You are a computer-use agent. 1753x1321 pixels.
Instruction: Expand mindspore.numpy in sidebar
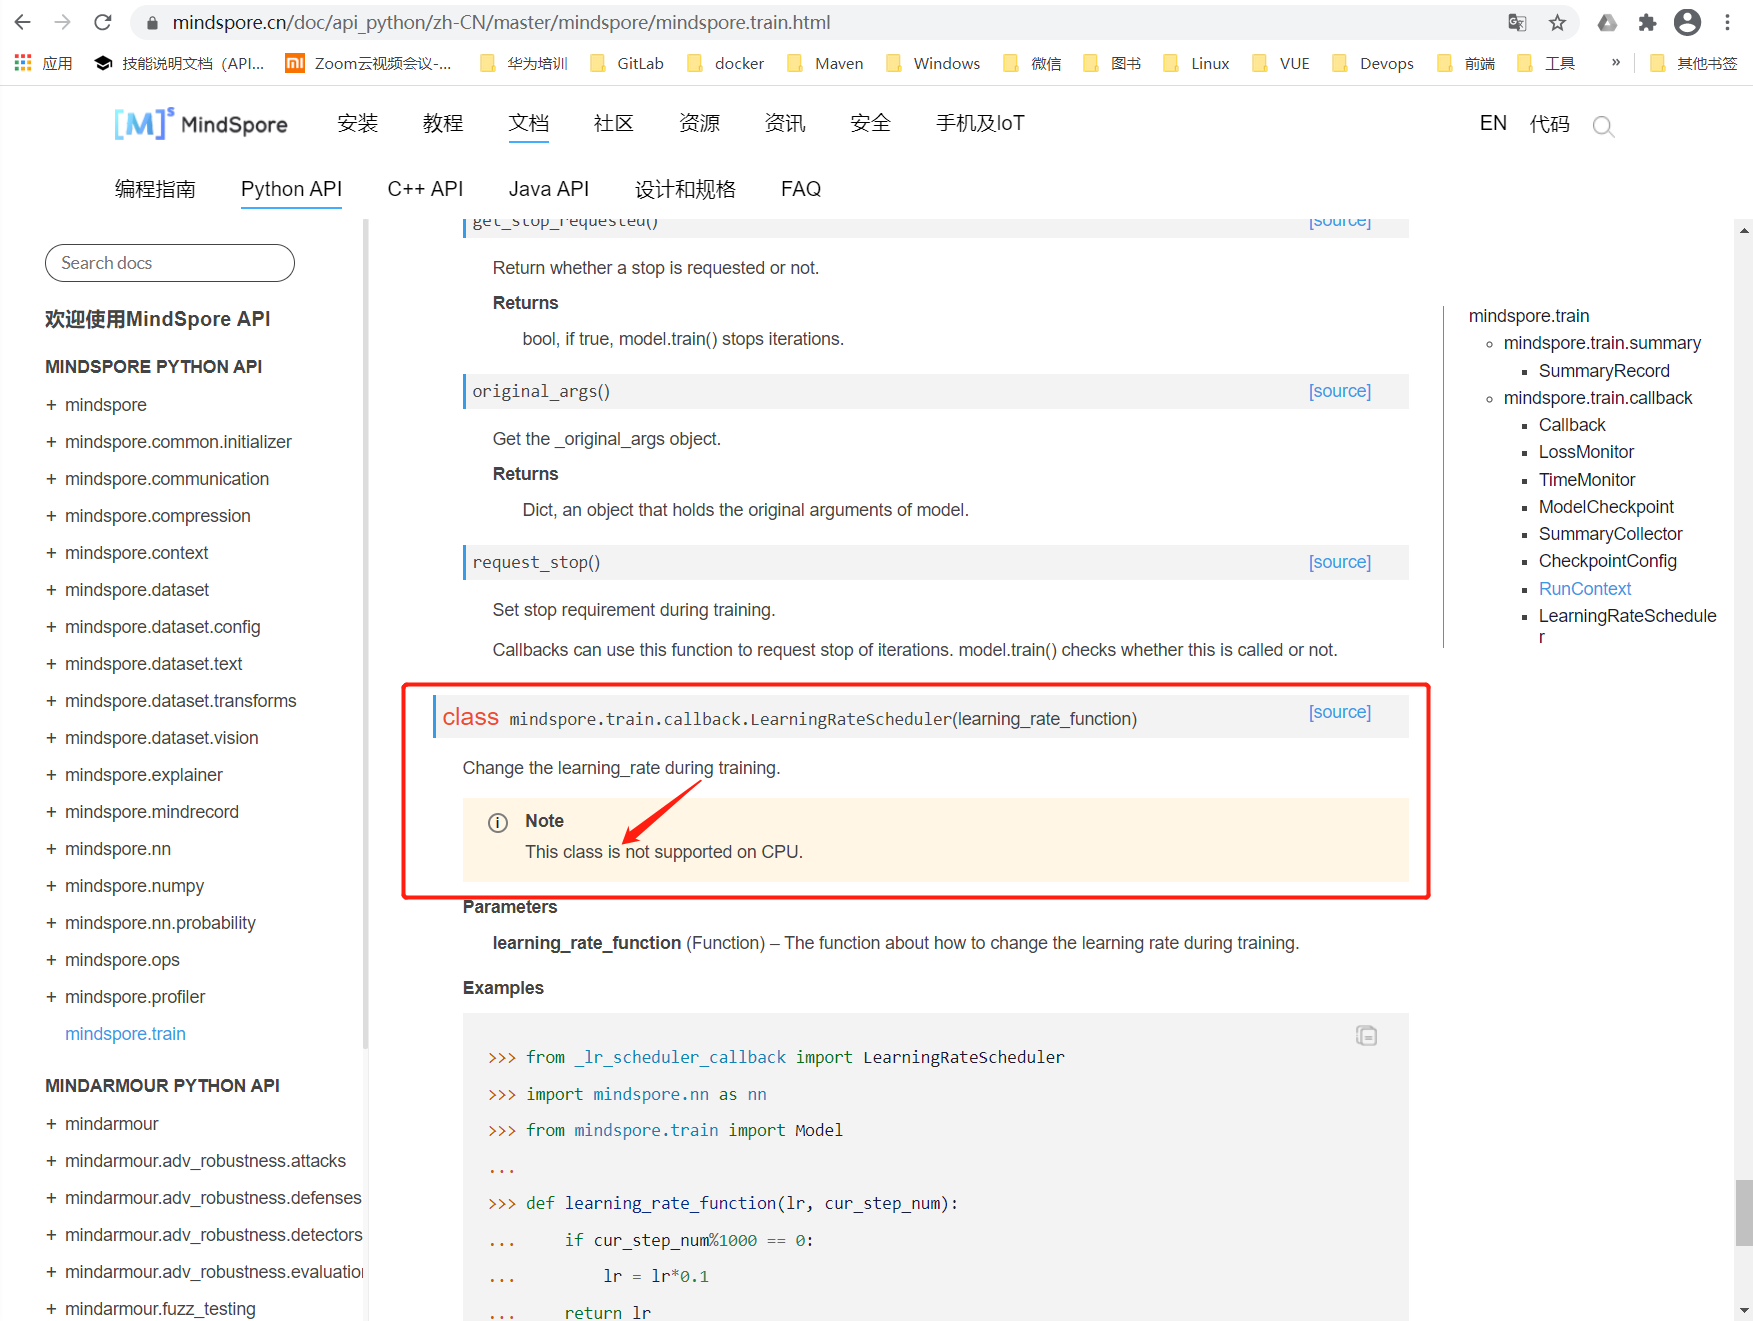click(x=51, y=886)
